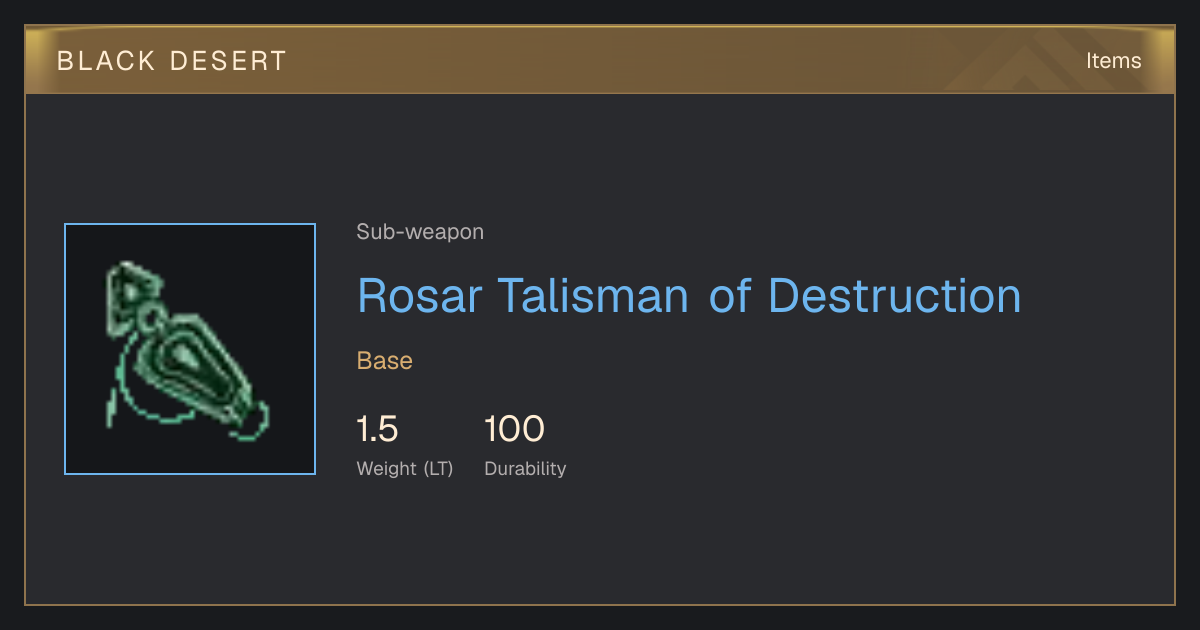Click the word BLACK in the header

point(107,61)
